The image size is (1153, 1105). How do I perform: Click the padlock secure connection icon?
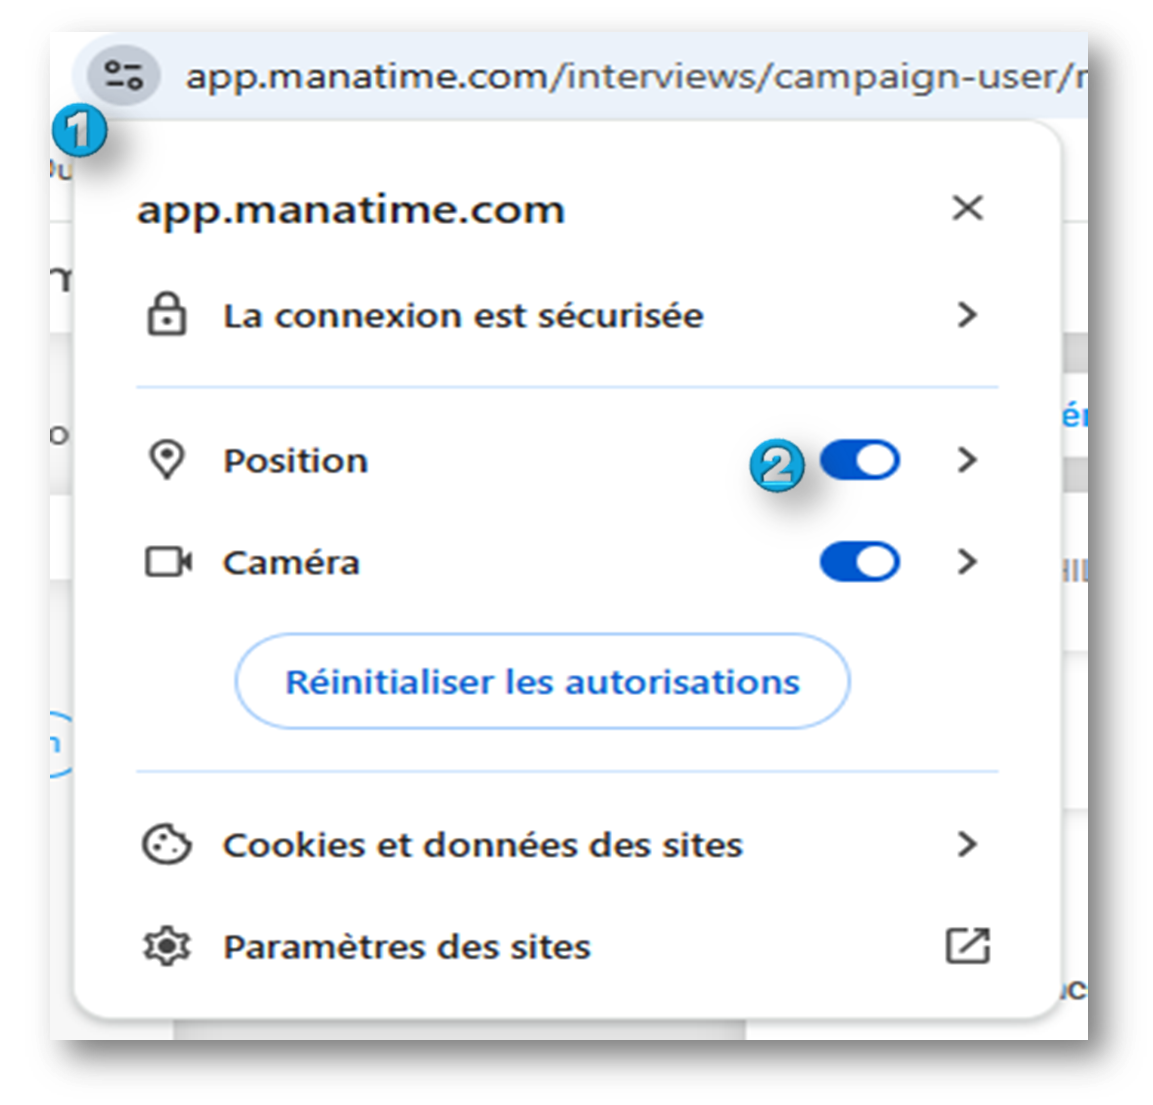[166, 315]
